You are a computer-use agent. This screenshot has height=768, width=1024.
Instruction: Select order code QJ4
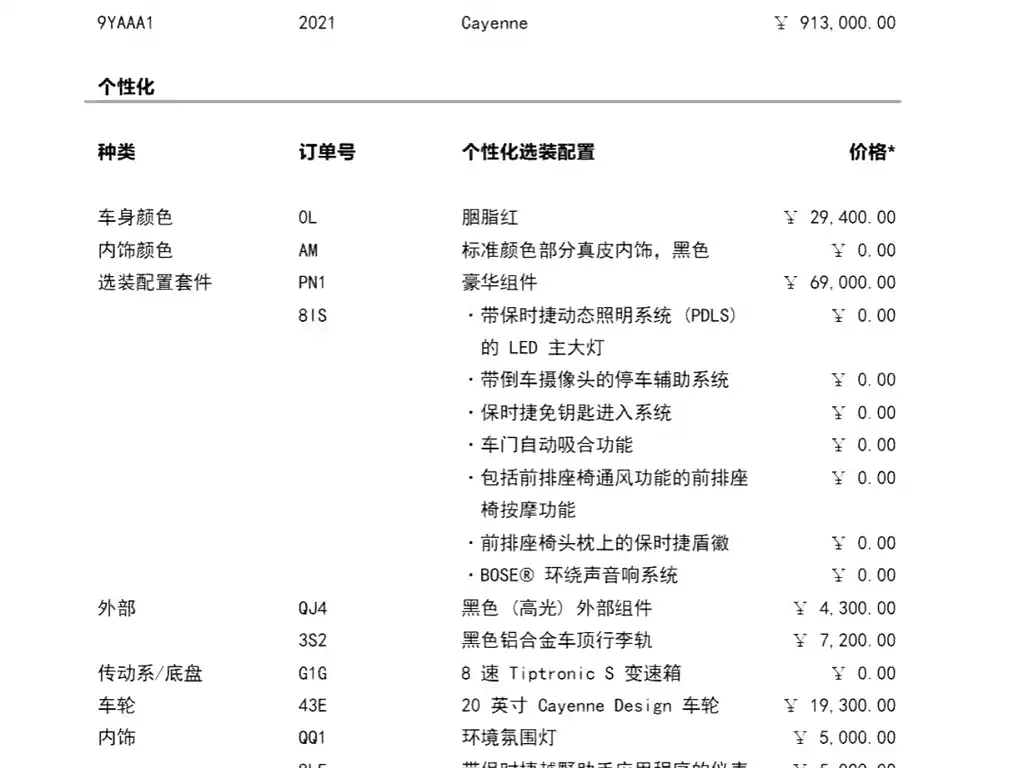313,608
